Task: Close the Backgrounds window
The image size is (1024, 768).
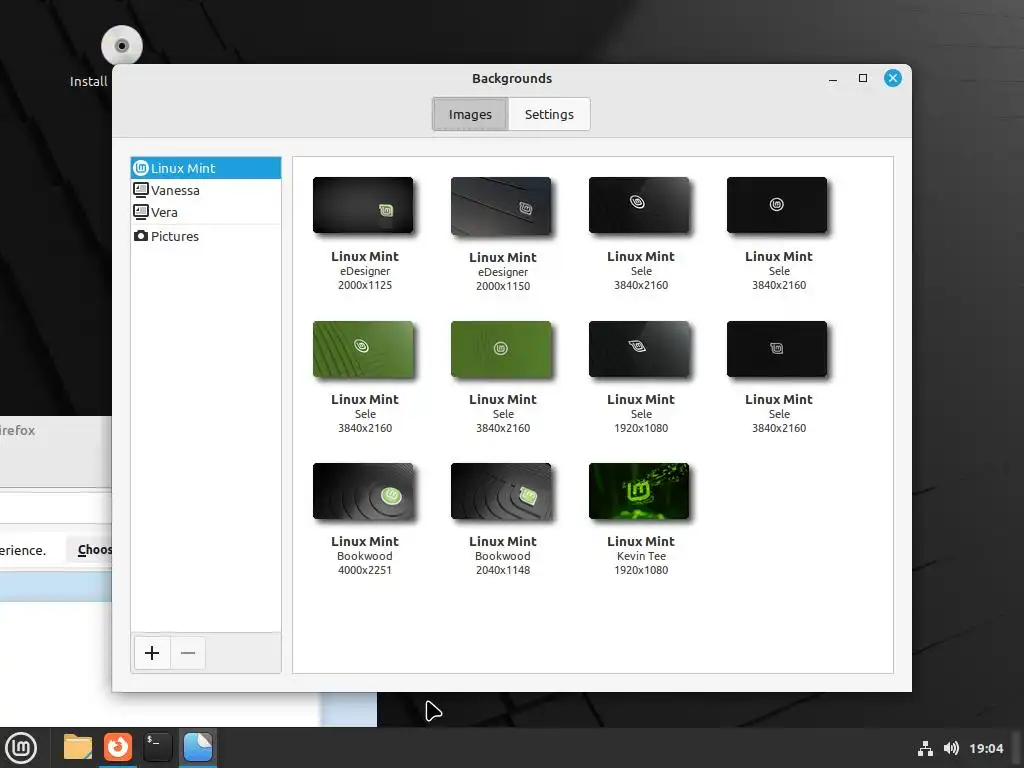Action: [893, 78]
